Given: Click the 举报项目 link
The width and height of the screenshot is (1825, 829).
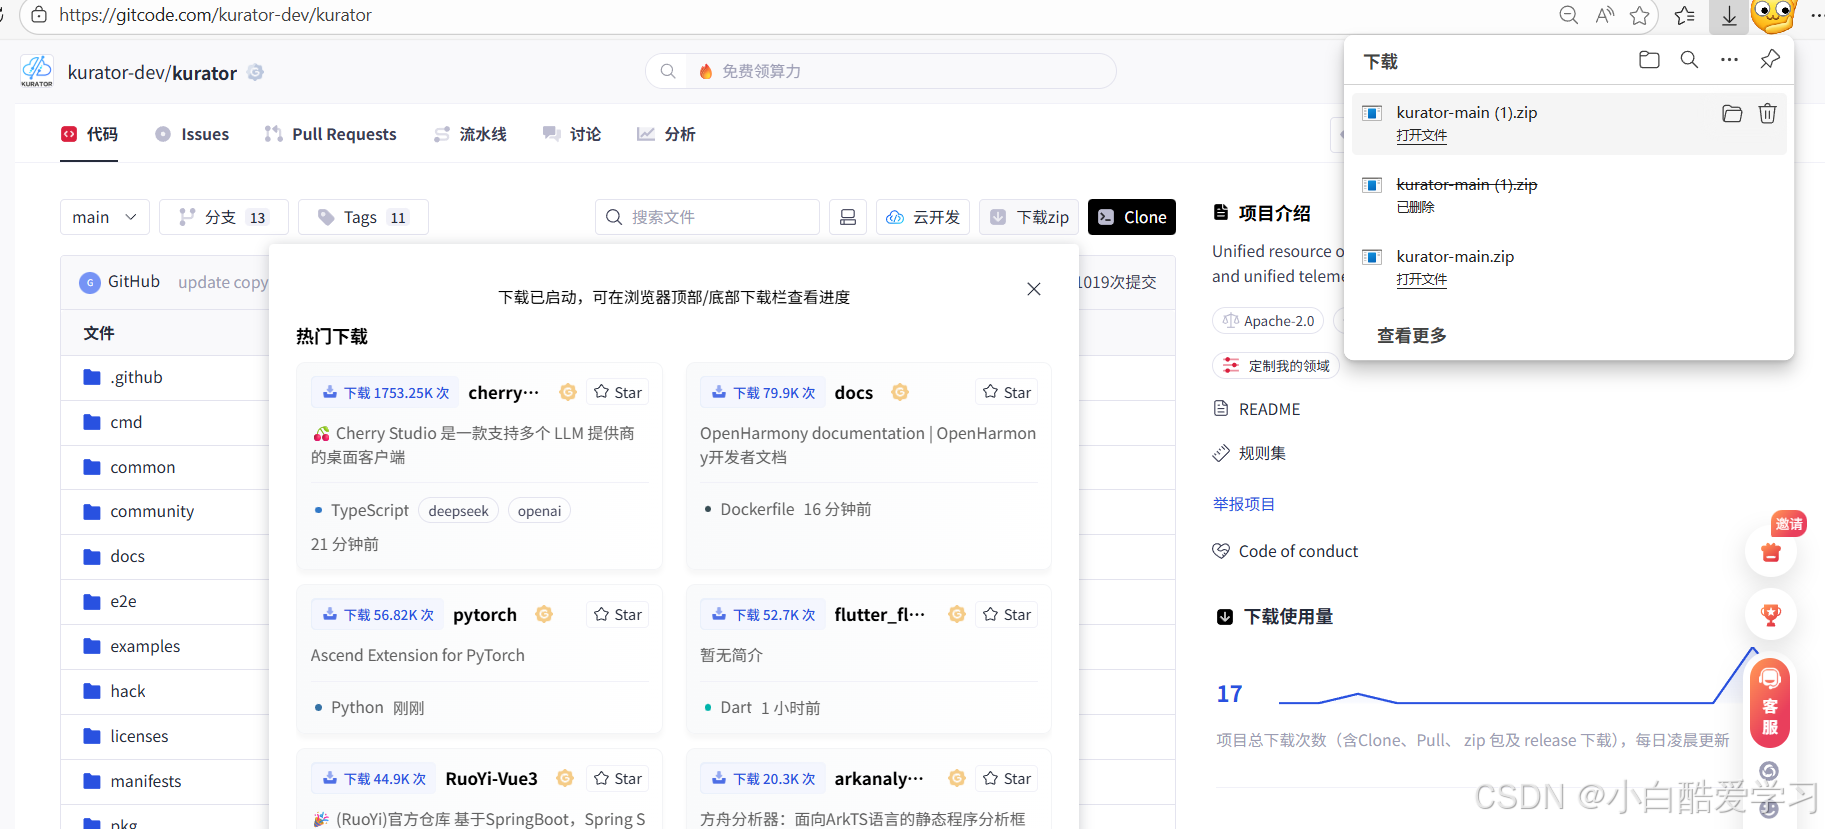Looking at the screenshot, I should pos(1243,504).
